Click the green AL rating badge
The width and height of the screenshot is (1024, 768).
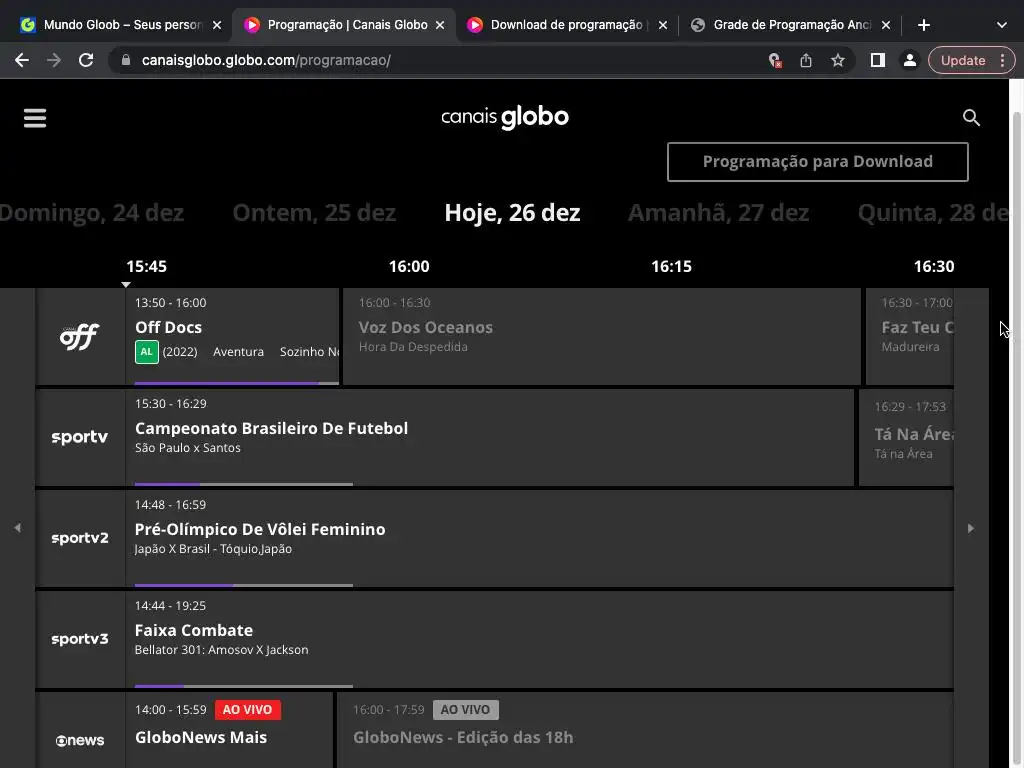pos(147,352)
